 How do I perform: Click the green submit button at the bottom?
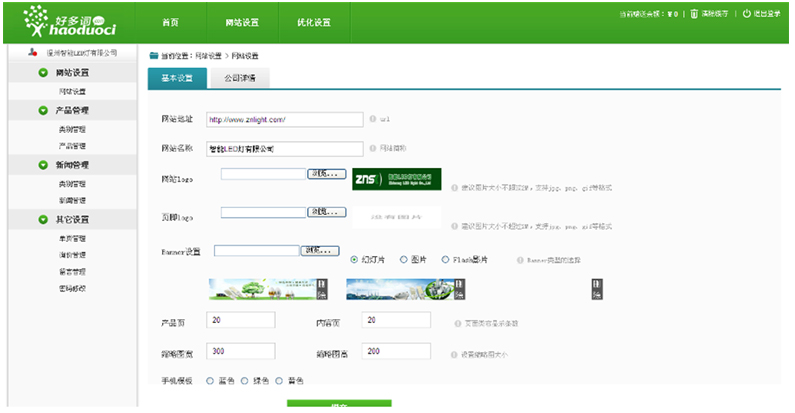tap(339, 405)
